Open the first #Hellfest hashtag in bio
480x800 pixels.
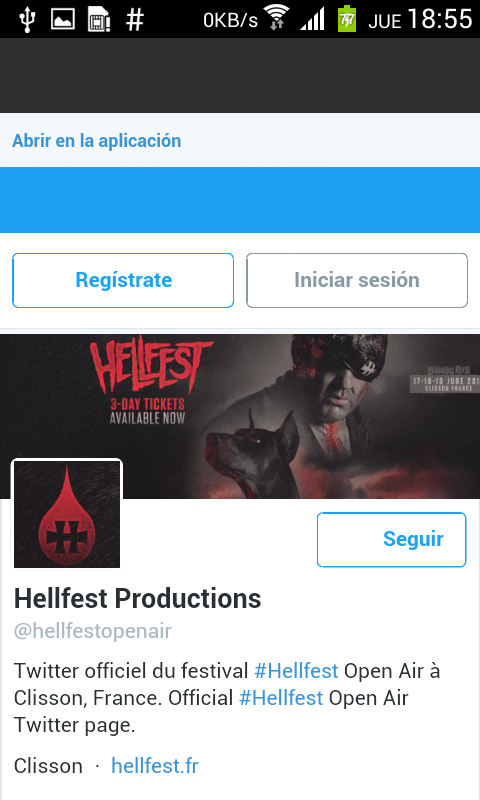[x=296, y=670]
